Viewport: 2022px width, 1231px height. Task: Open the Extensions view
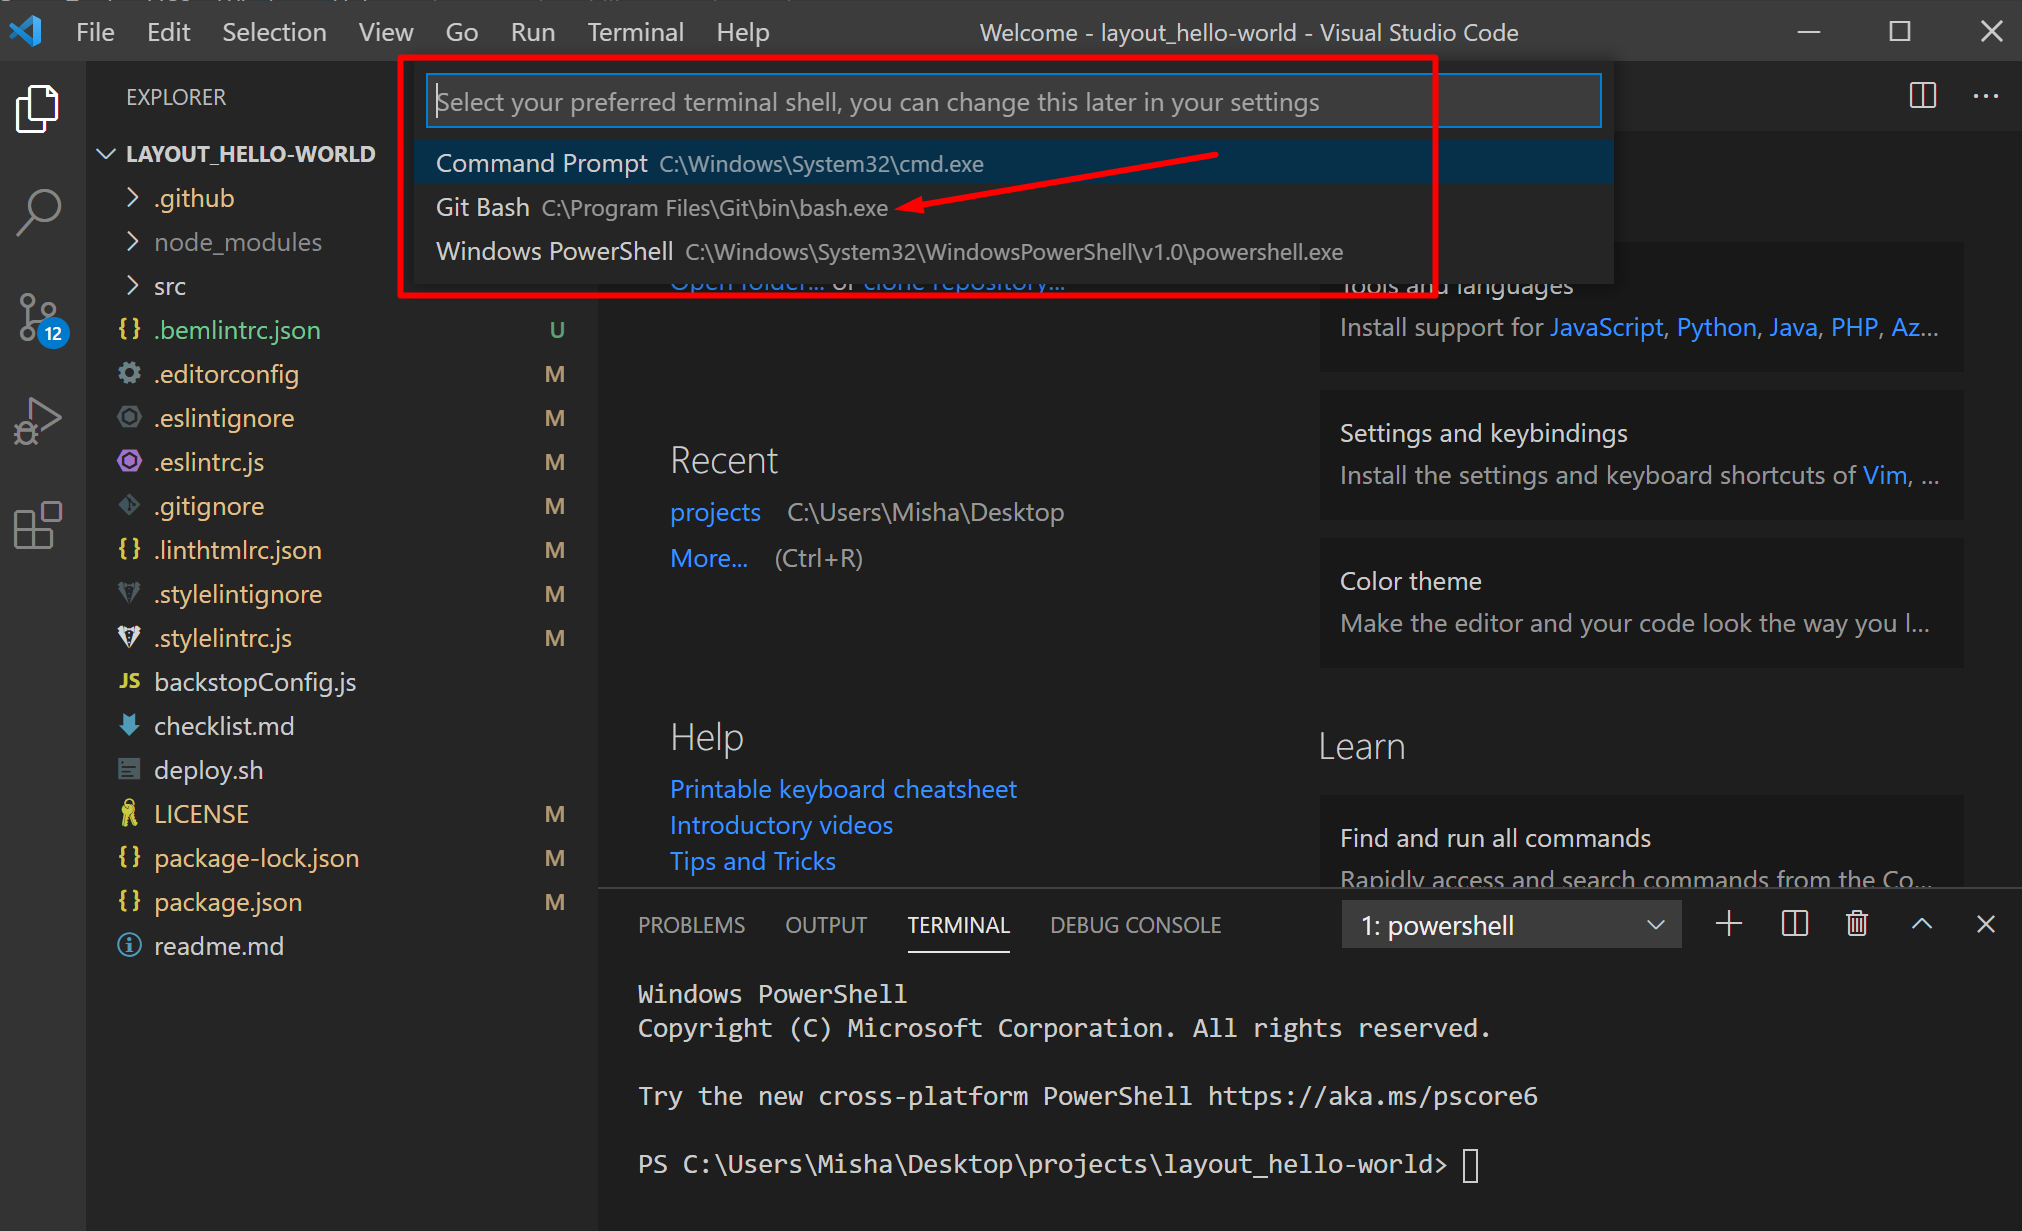coord(38,525)
